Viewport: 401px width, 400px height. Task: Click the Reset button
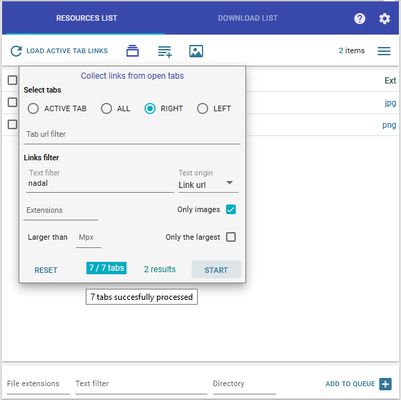pyautogui.click(x=46, y=270)
